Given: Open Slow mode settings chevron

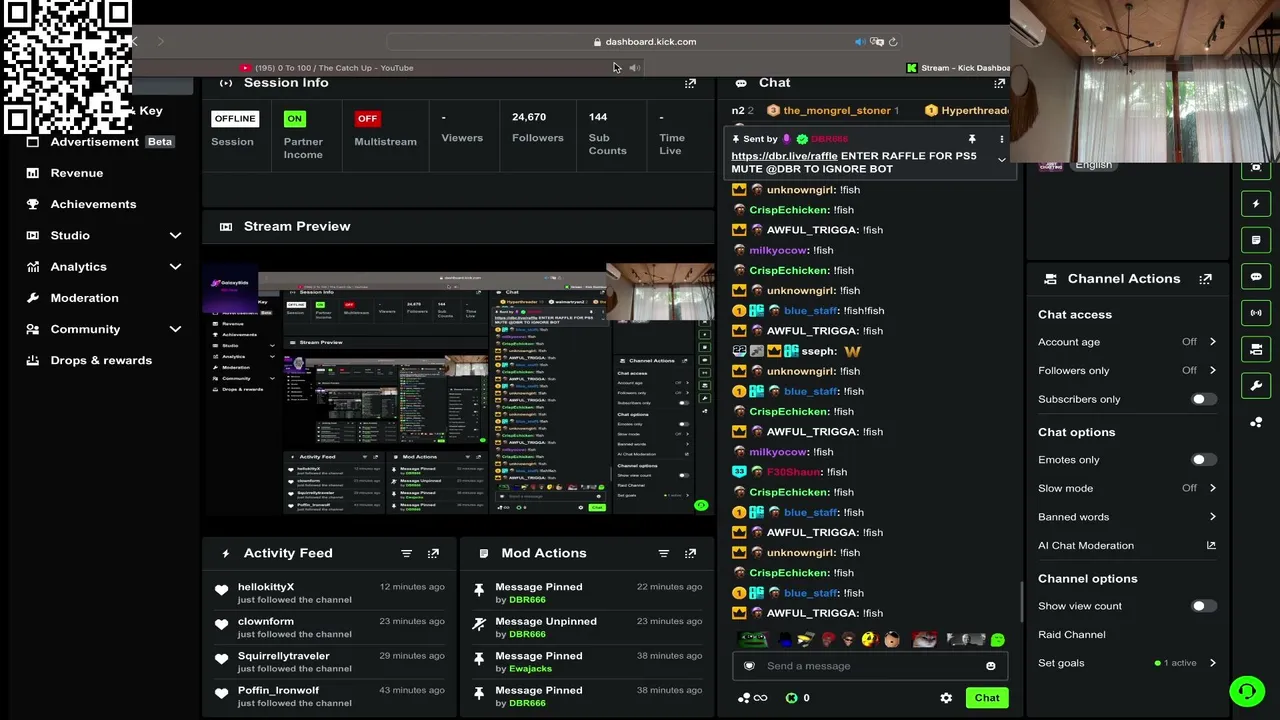Looking at the screenshot, I should (x=1212, y=488).
